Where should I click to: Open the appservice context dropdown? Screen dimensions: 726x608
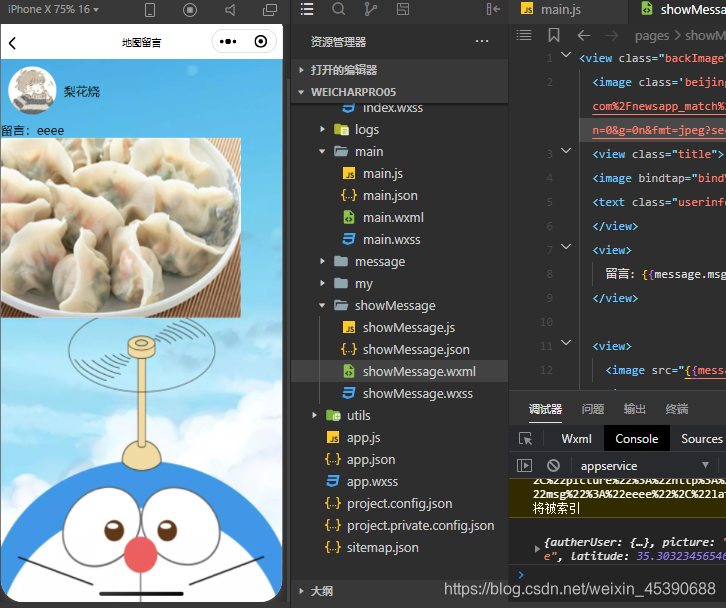point(644,466)
